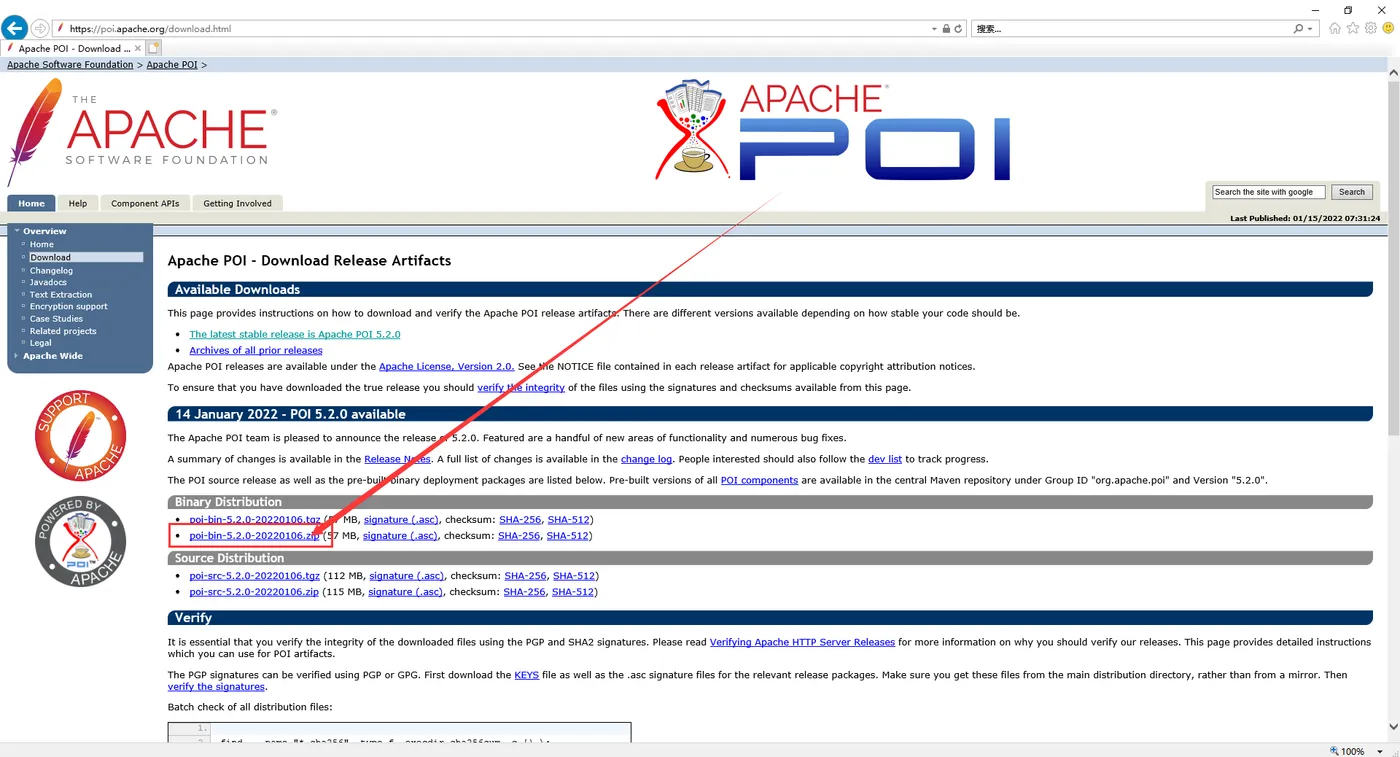Open address bar autocomplete dropdown arrow
The image size is (1400, 757).
coord(934,29)
